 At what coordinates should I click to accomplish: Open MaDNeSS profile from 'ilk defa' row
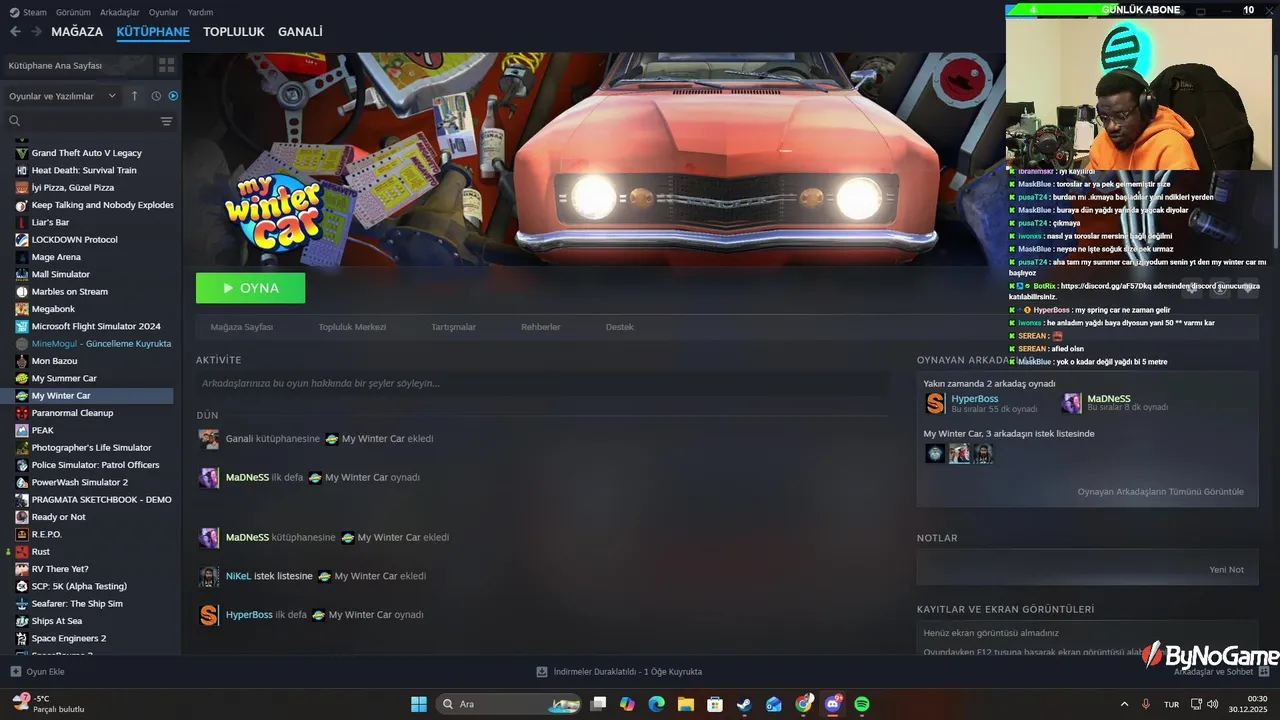(247, 478)
